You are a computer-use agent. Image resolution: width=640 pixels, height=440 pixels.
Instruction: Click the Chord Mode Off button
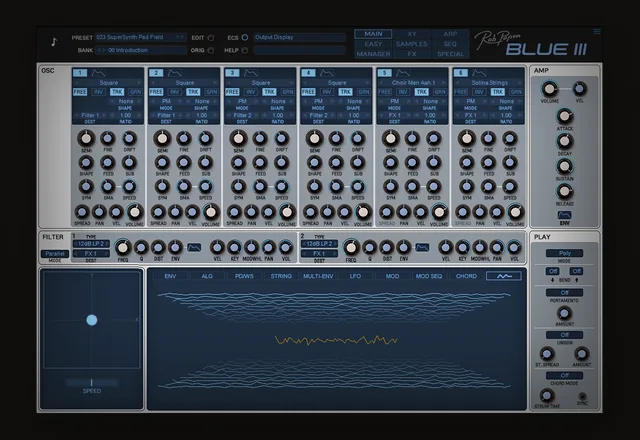pyautogui.click(x=564, y=376)
